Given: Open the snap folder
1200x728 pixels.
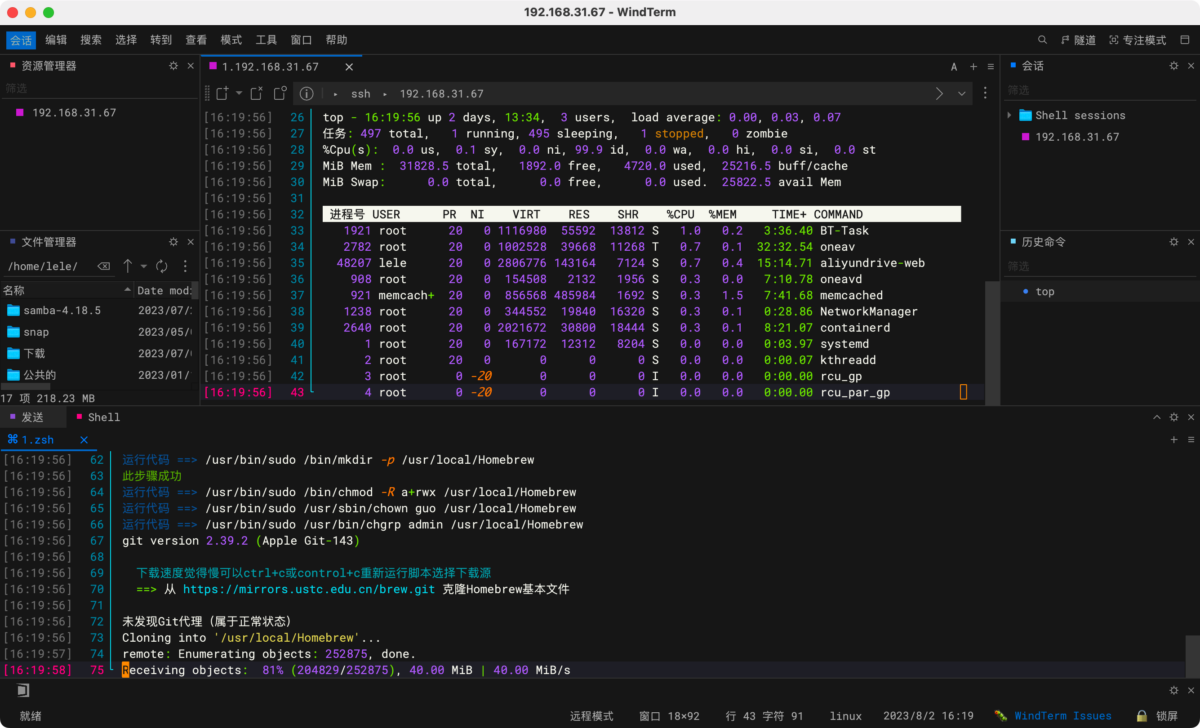Looking at the screenshot, I should (x=36, y=332).
